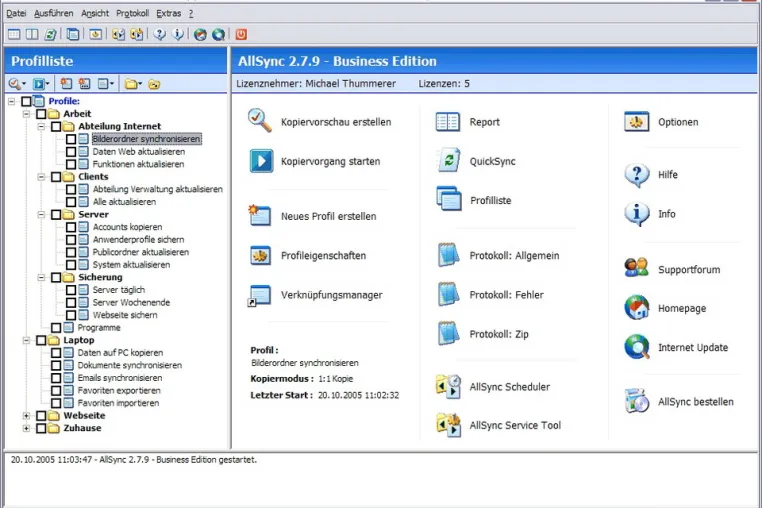762x508 pixels.
Task: Tick the checkbox for Bilderordner synchronisieren
Action: (x=71, y=139)
